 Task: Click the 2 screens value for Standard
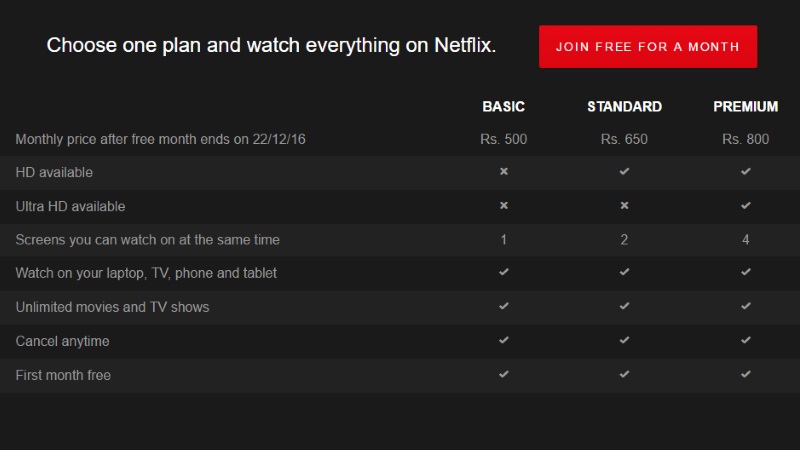click(624, 240)
